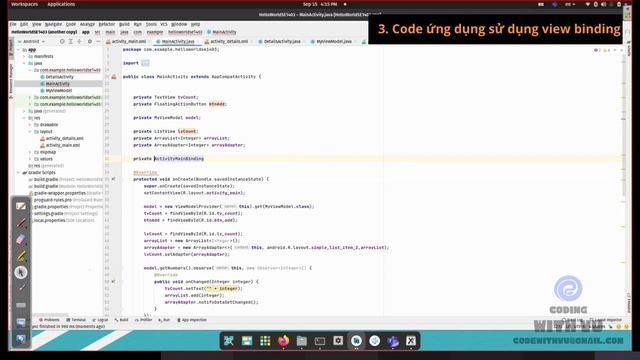
Task: Expand the drawable folder
Action: tap(30, 125)
